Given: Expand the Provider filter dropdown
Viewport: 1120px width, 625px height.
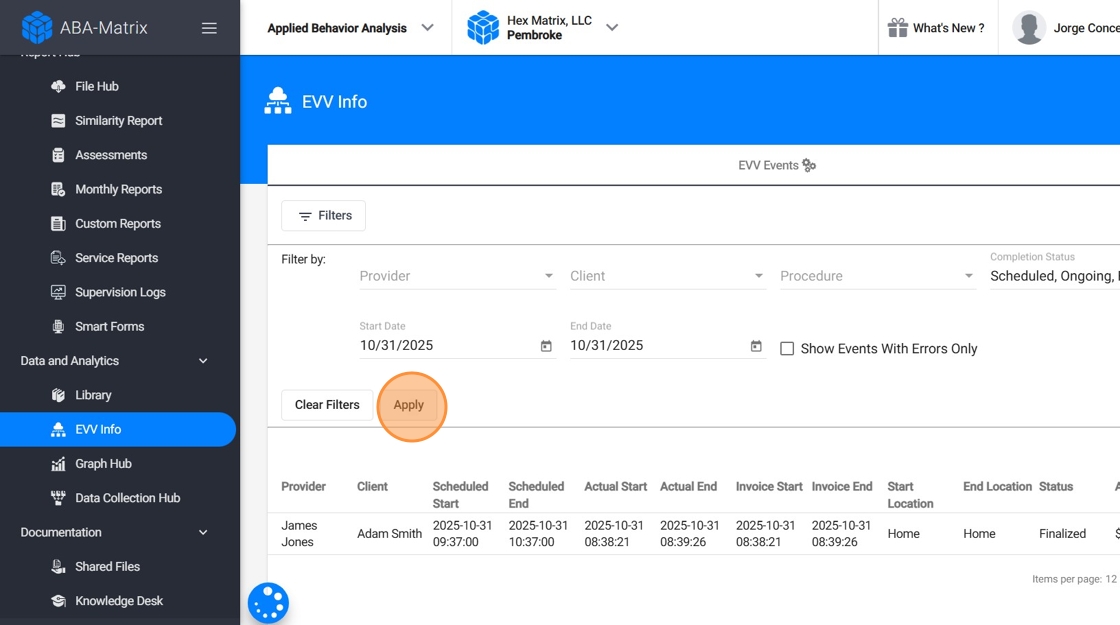Looking at the screenshot, I should (x=457, y=276).
